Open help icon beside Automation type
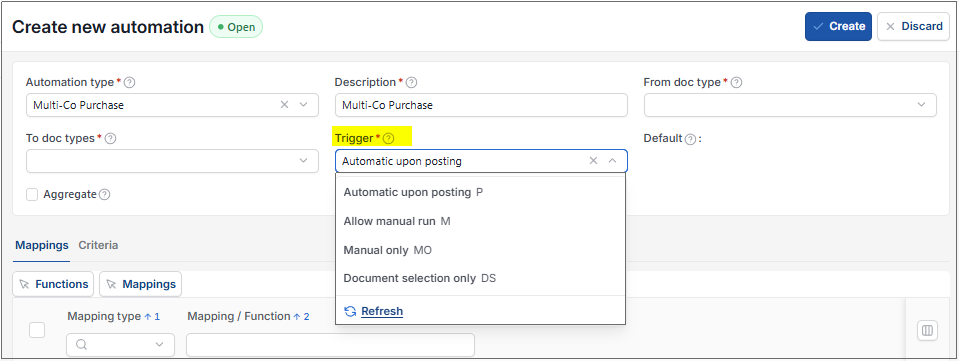The width and height of the screenshot is (959, 361). point(130,82)
